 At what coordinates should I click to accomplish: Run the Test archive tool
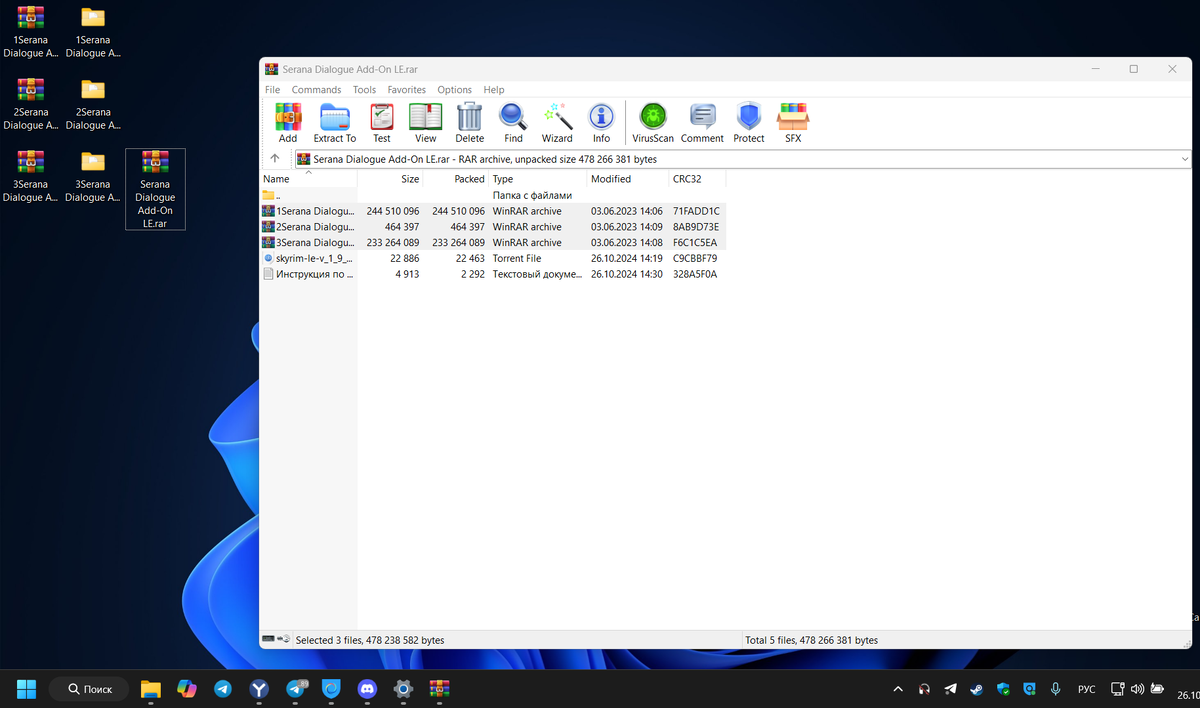(x=382, y=122)
